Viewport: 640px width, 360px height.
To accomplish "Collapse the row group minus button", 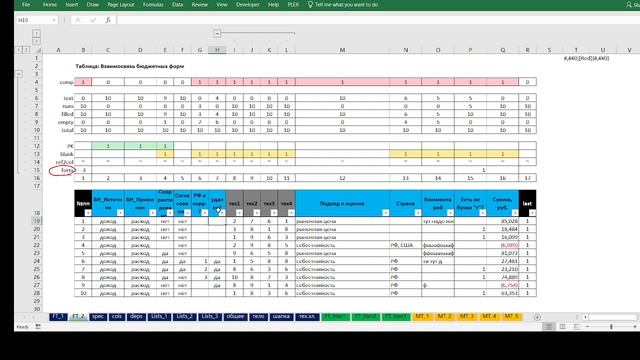I will point(19,74).
